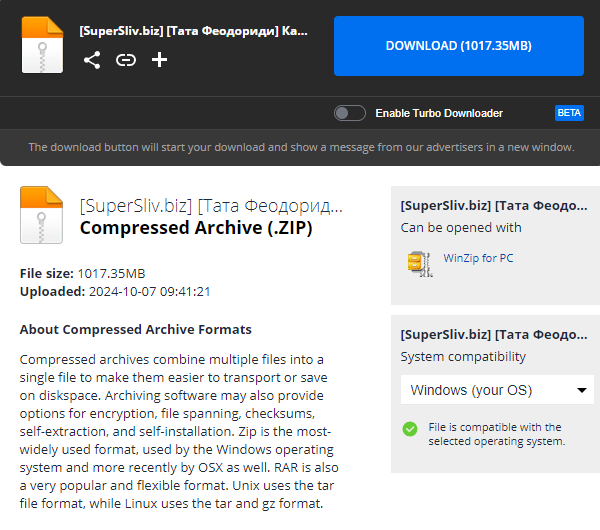Click the advertiser download notice text
The height and width of the screenshot is (530, 600).
(302, 147)
